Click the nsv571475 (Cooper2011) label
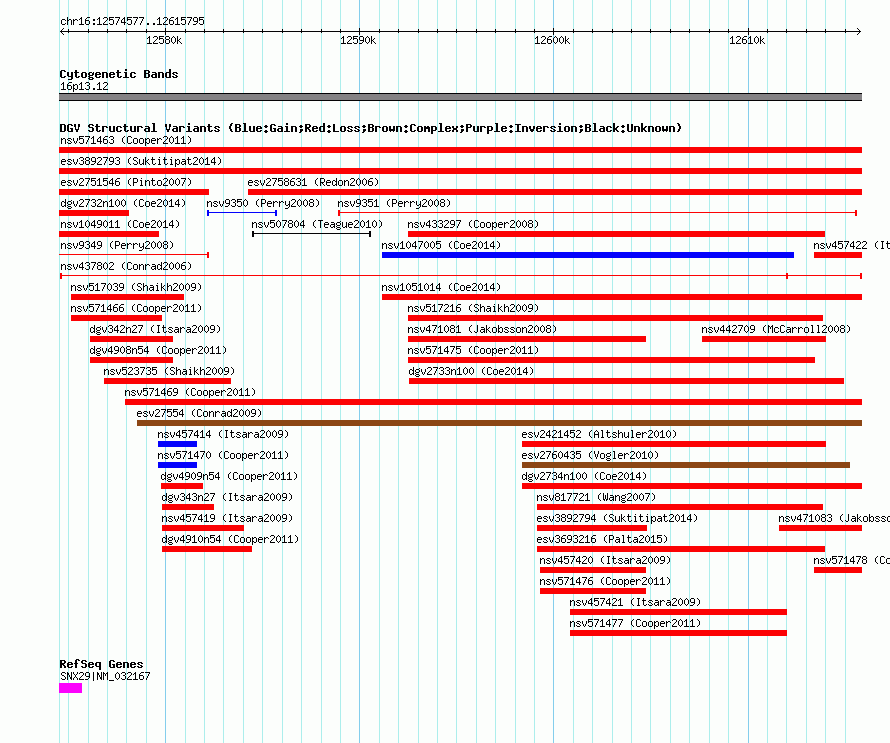 [x=473, y=350]
